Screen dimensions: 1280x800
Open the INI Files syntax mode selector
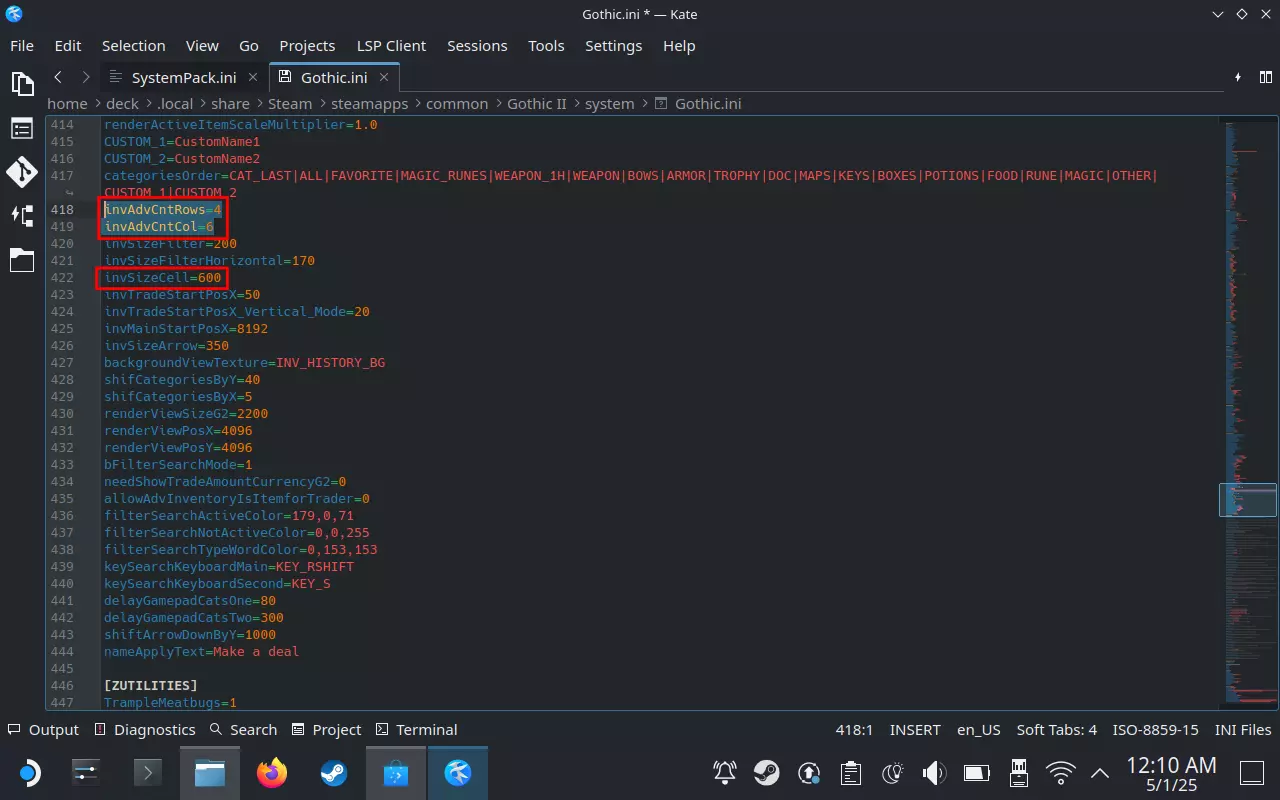tap(1243, 730)
